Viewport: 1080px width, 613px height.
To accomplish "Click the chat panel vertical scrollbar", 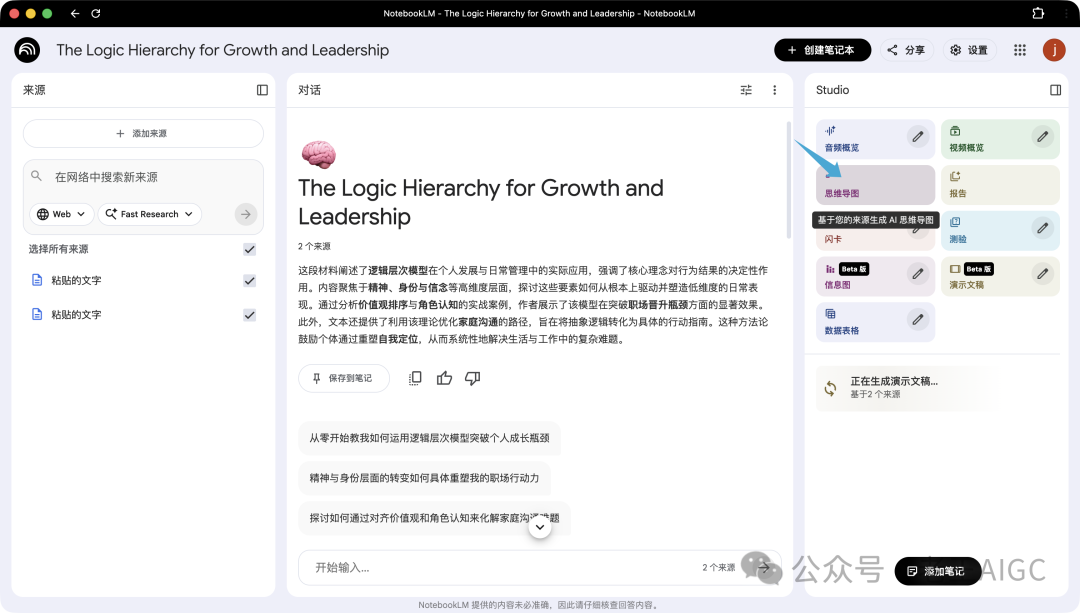I will (x=789, y=180).
